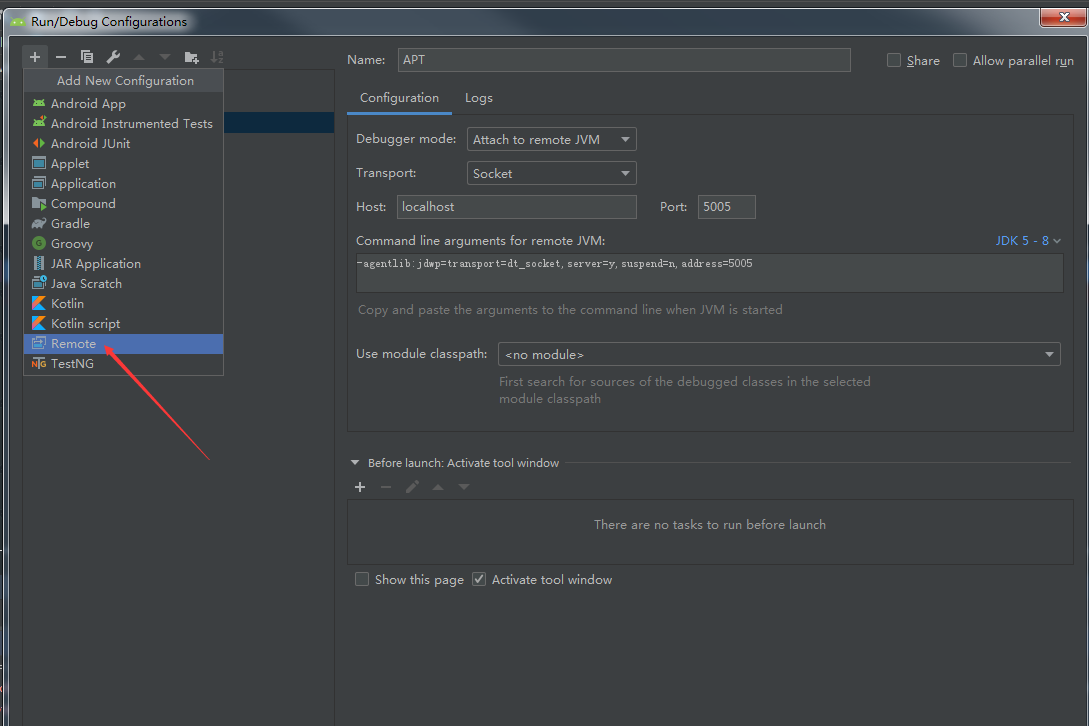The image size is (1089, 726).
Task: Collapse the Before launch section
Action: [x=355, y=463]
